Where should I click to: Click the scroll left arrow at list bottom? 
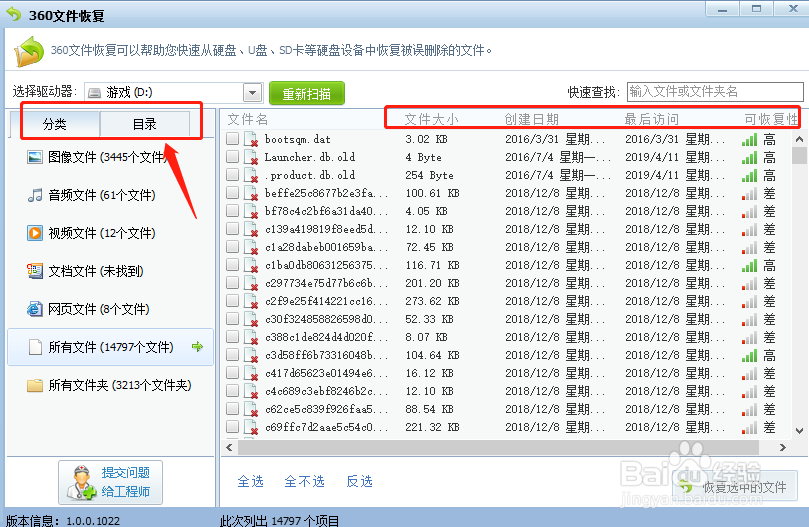pos(229,448)
